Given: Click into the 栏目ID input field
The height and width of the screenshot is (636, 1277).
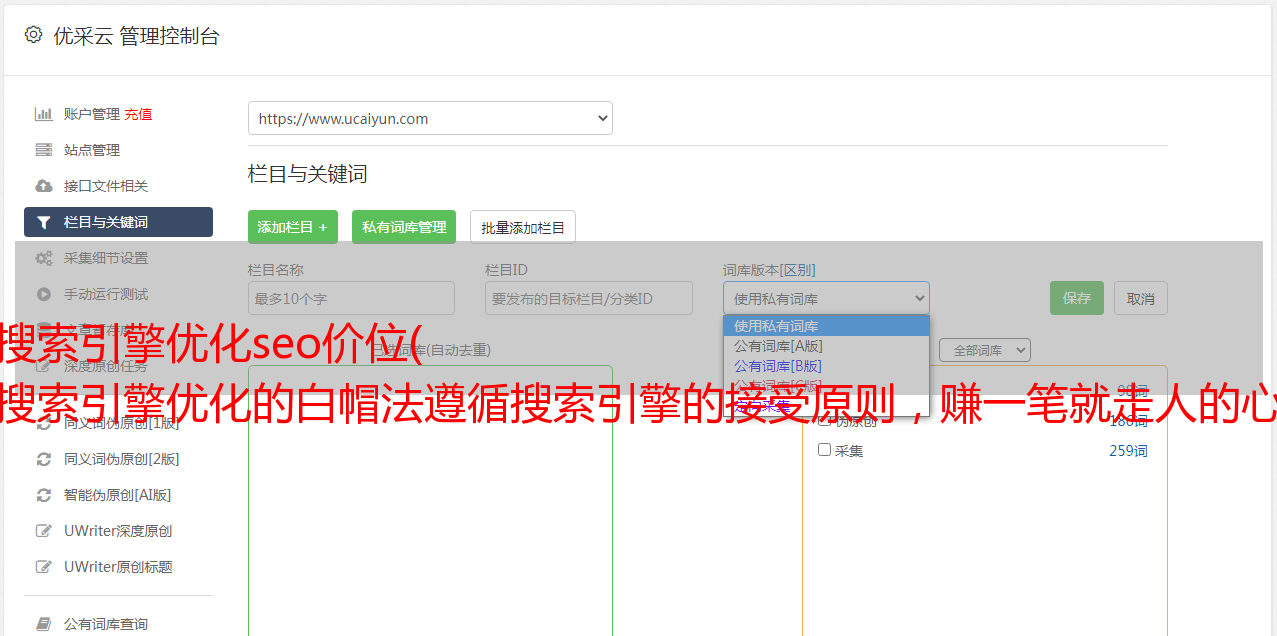Looking at the screenshot, I should point(589,298).
